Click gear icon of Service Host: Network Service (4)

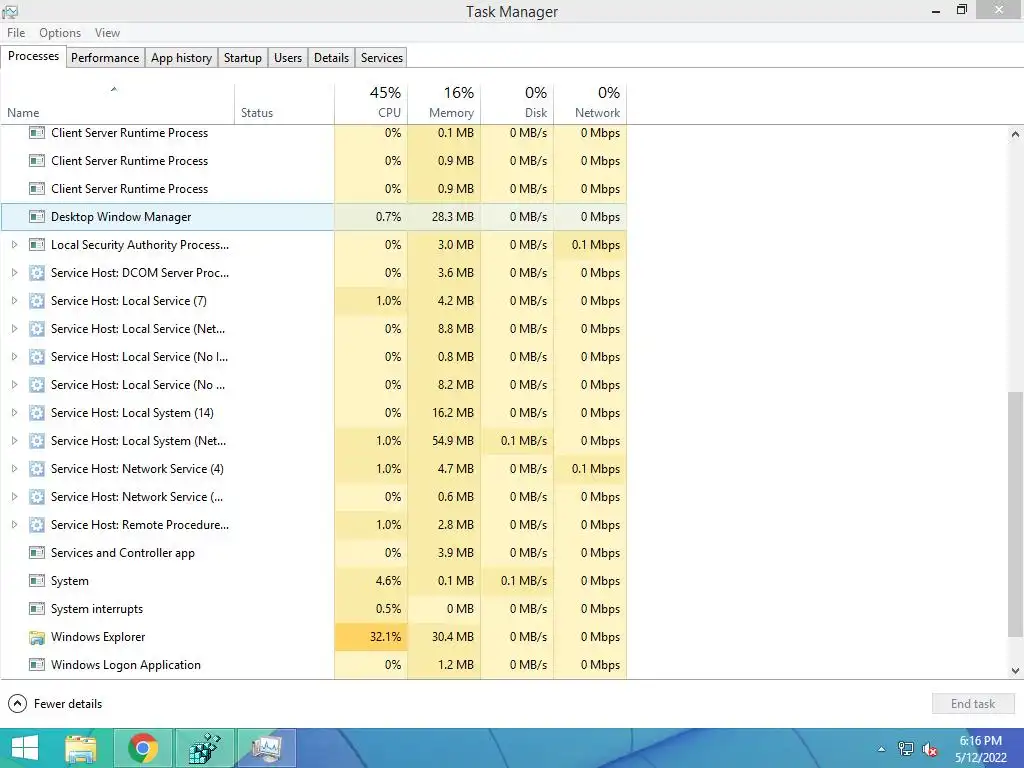[x=37, y=469]
